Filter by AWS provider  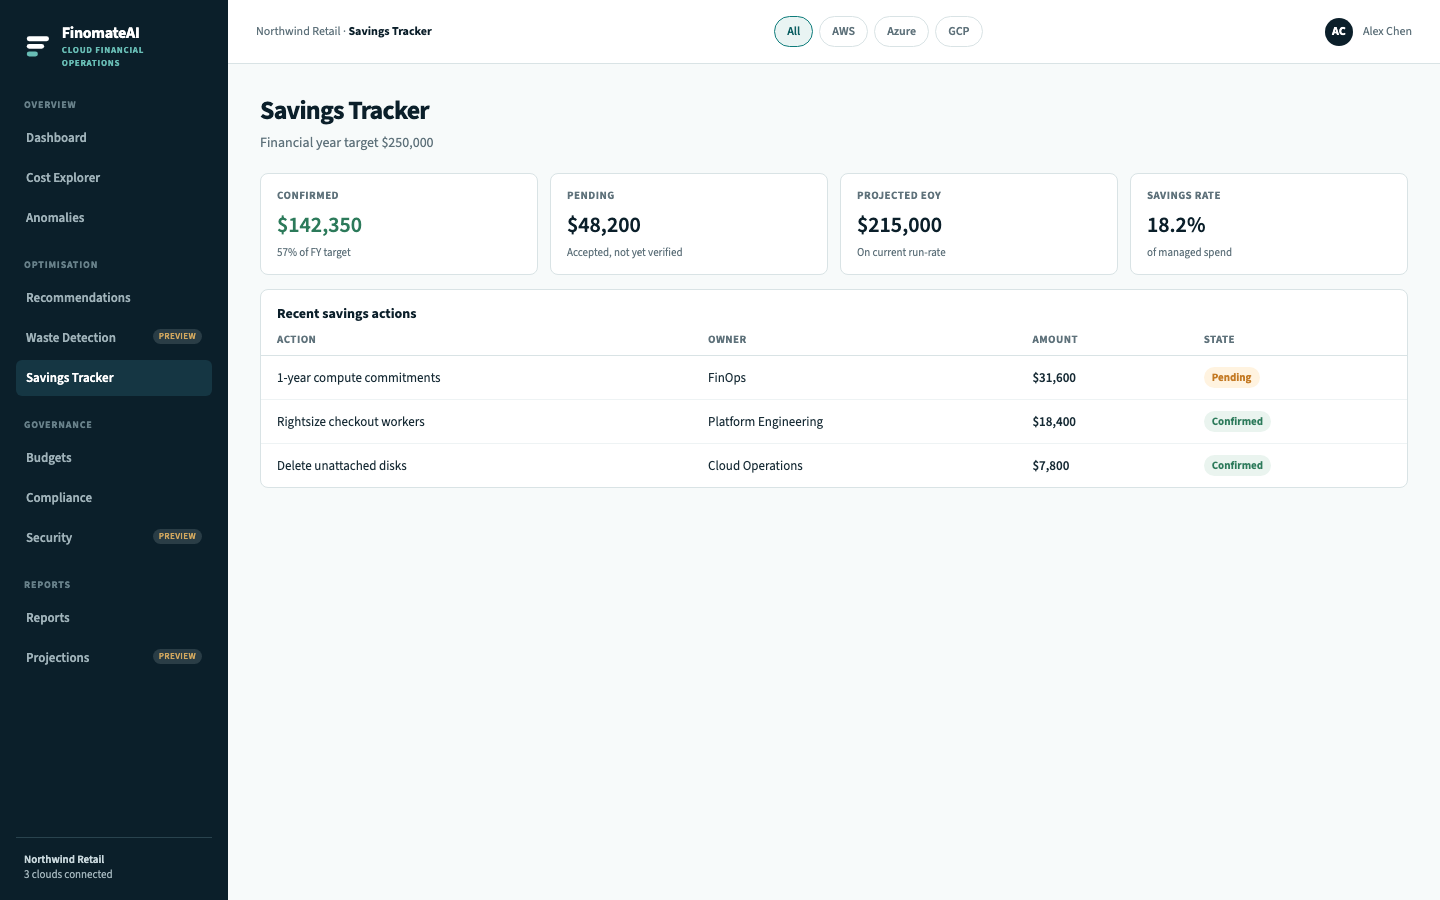click(x=843, y=32)
